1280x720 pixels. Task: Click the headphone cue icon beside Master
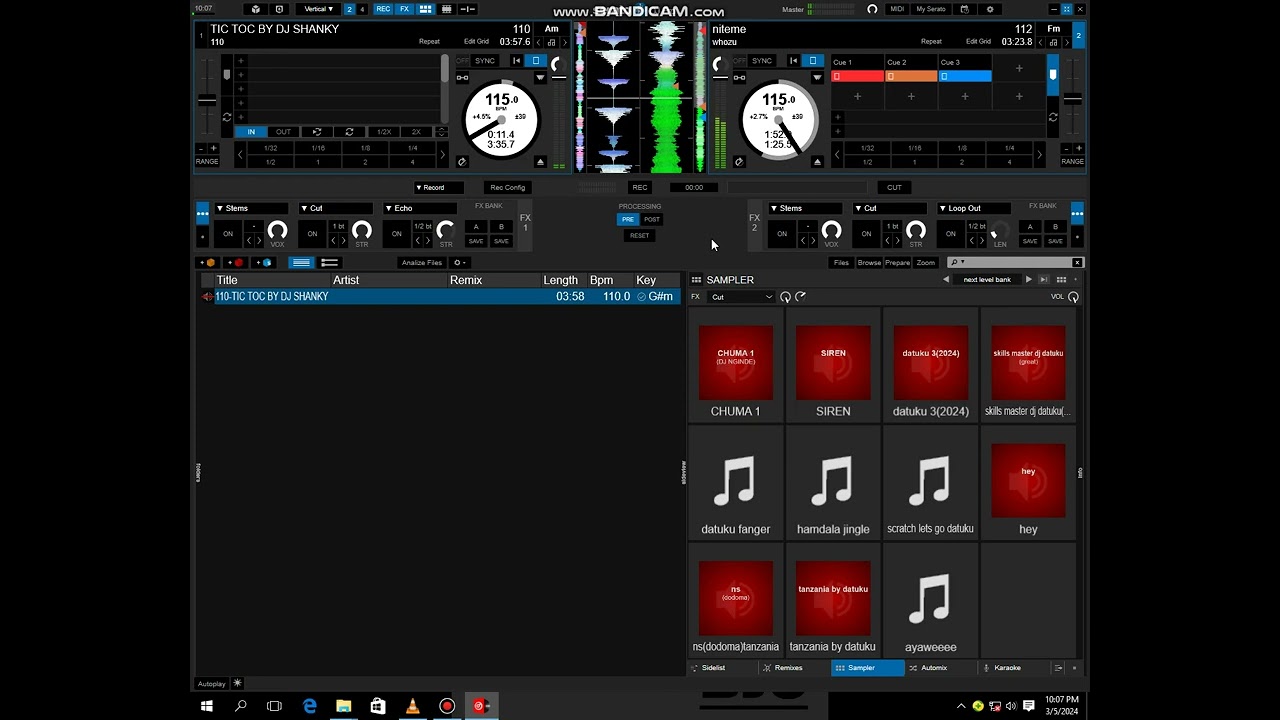pyautogui.click(x=872, y=9)
